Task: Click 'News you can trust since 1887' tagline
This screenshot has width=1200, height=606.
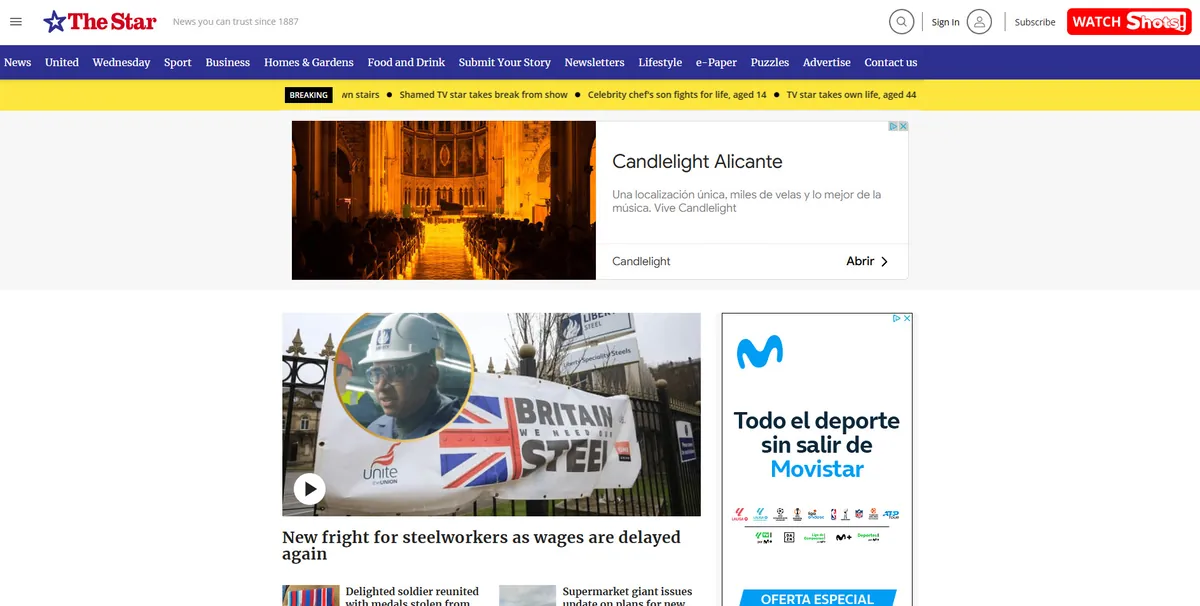Action: [x=235, y=21]
